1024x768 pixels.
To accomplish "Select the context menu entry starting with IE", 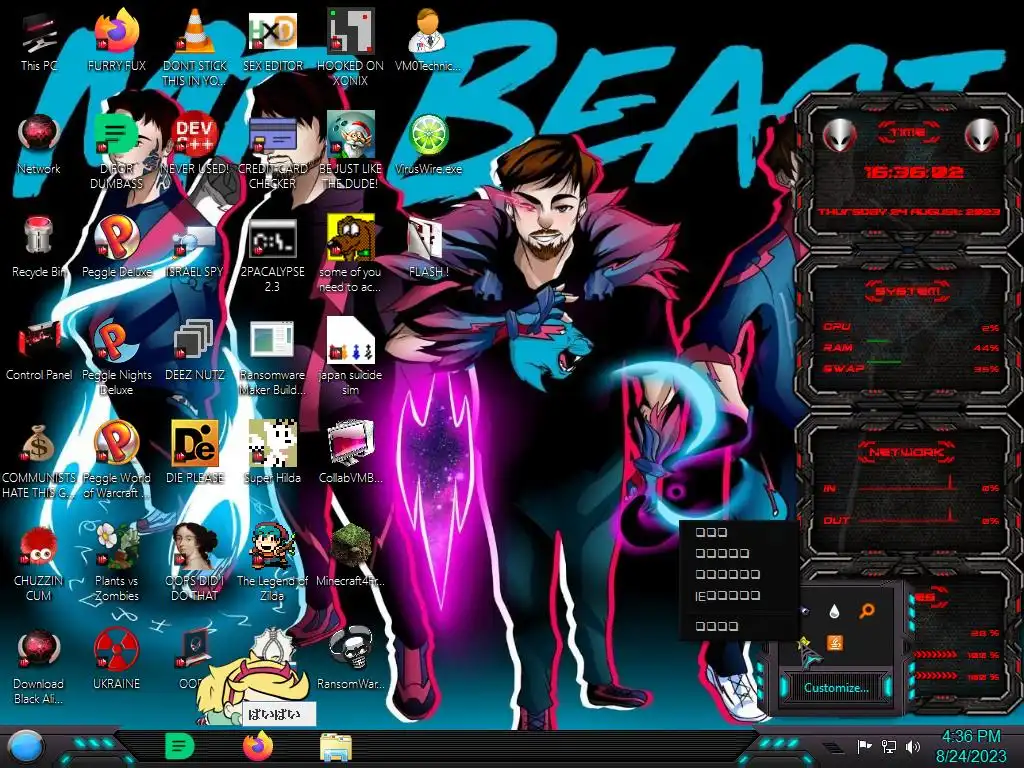I will pyautogui.click(x=738, y=596).
